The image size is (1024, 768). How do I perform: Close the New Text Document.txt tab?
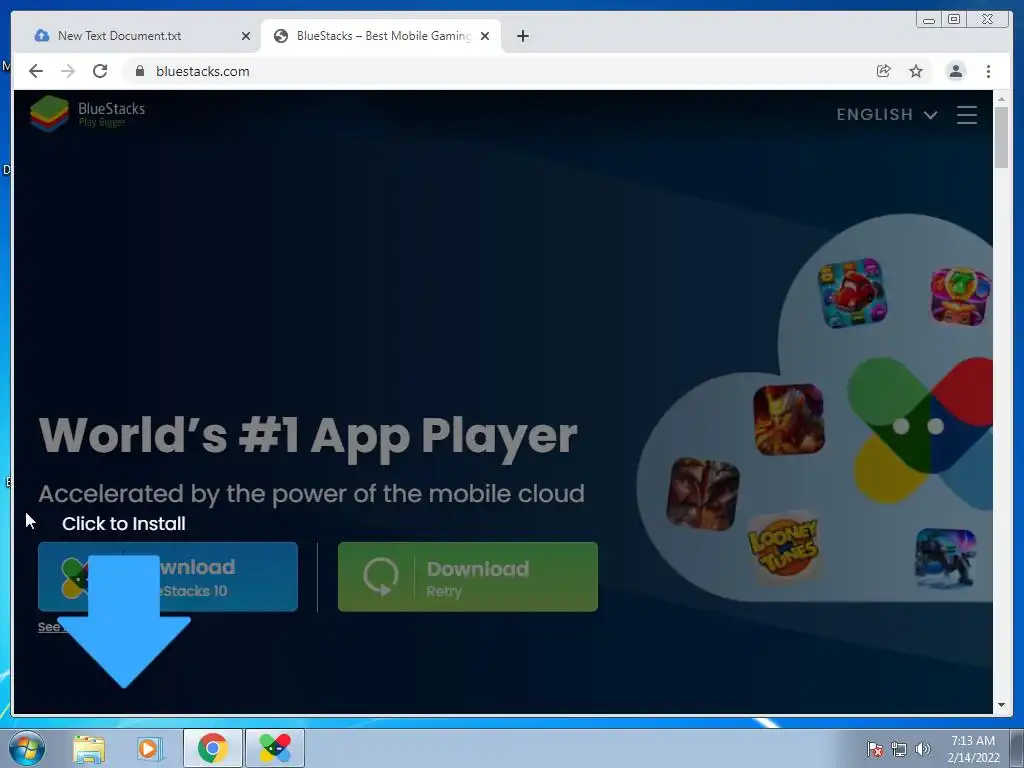246,36
